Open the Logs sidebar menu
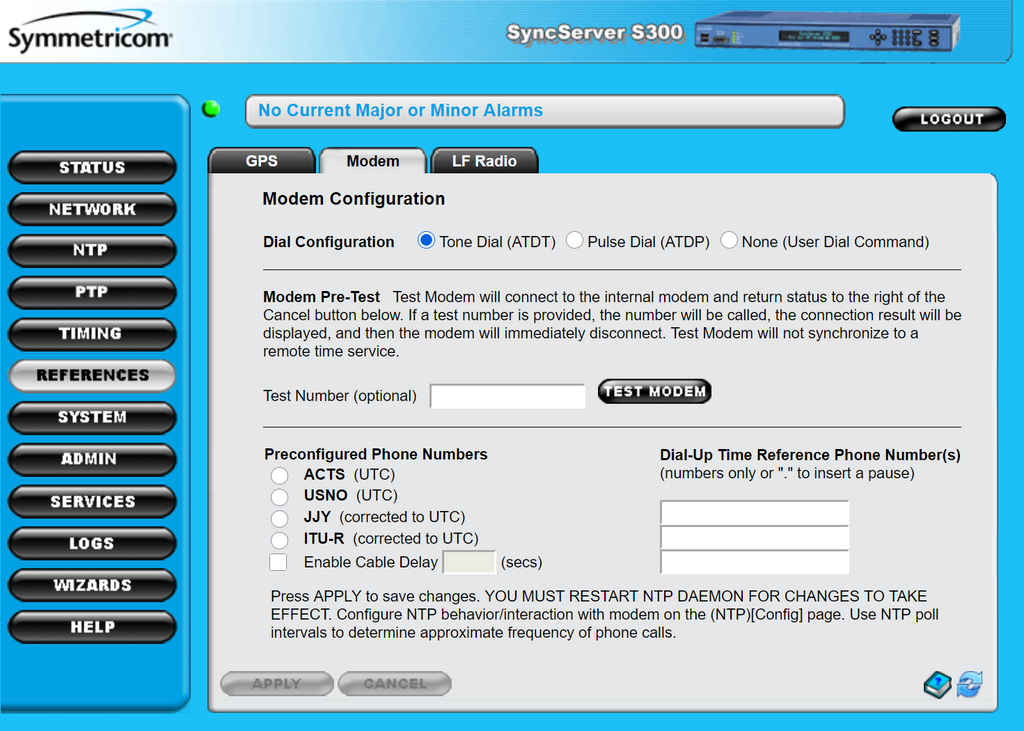This screenshot has width=1024, height=731. (x=92, y=543)
